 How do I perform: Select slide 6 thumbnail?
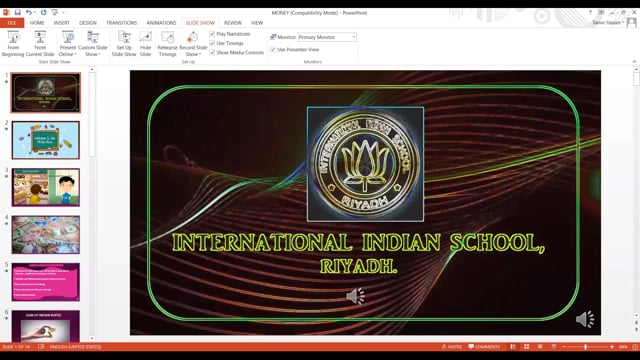coord(46,326)
